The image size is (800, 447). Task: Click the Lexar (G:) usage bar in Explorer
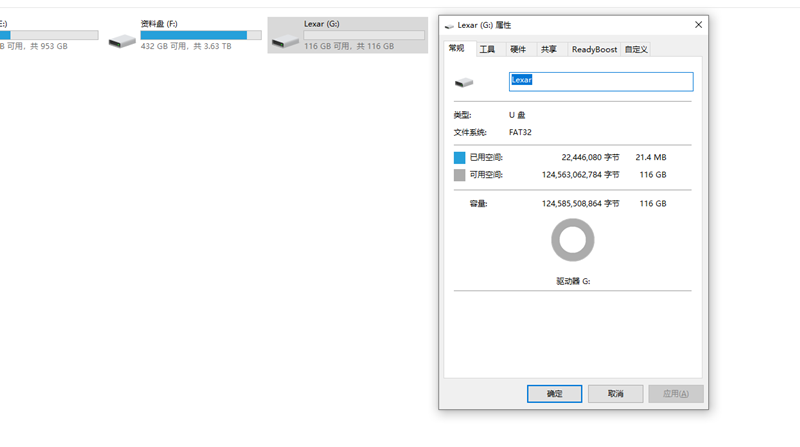click(364, 35)
